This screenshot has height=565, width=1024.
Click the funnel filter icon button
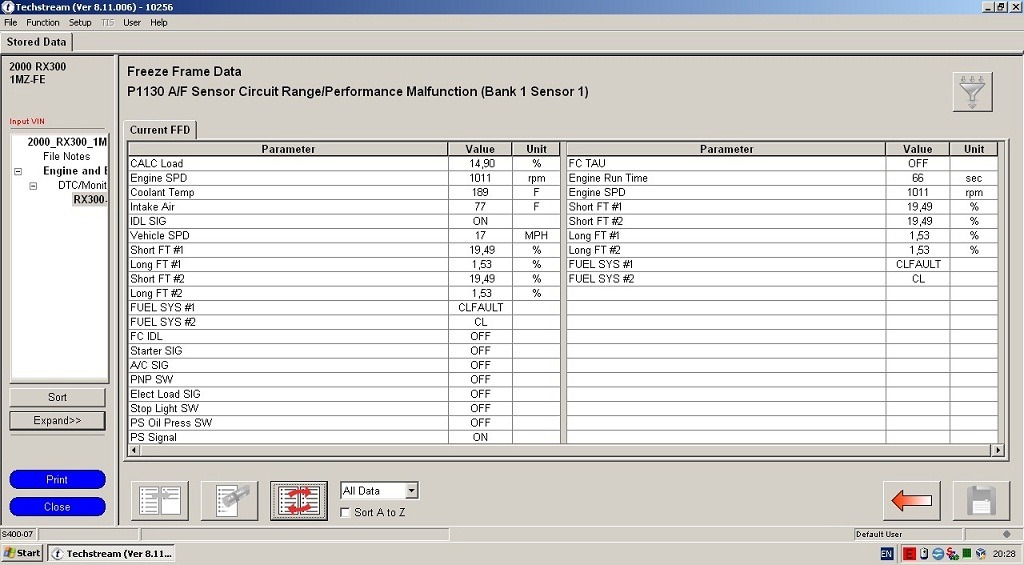tap(971, 92)
